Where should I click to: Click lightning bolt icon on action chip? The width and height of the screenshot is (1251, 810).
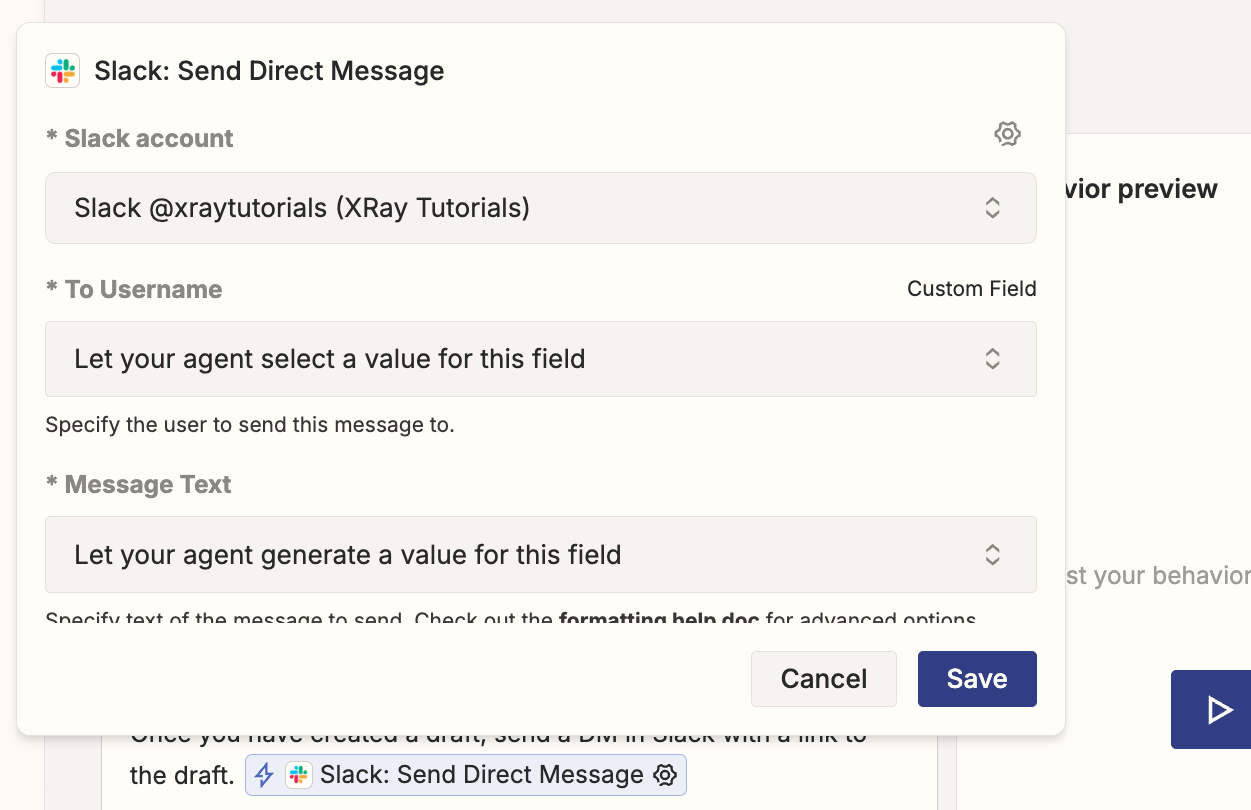pyautogui.click(x=264, y=775)
